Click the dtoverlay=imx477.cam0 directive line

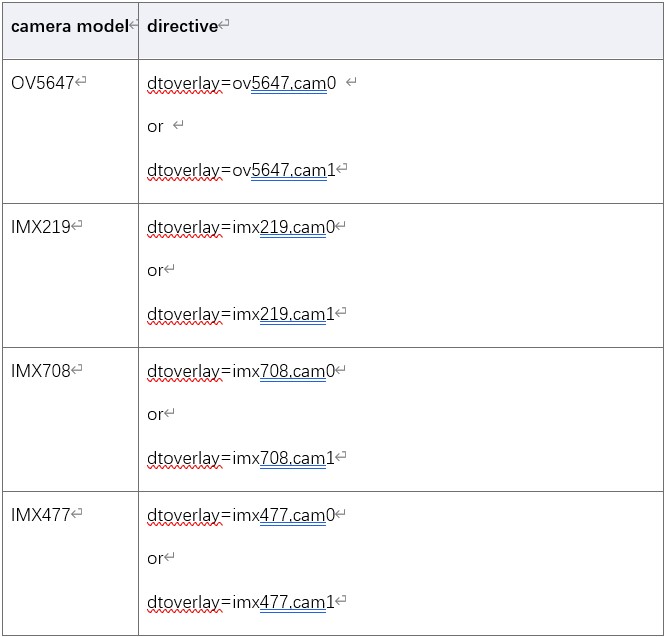click(241, 515)
